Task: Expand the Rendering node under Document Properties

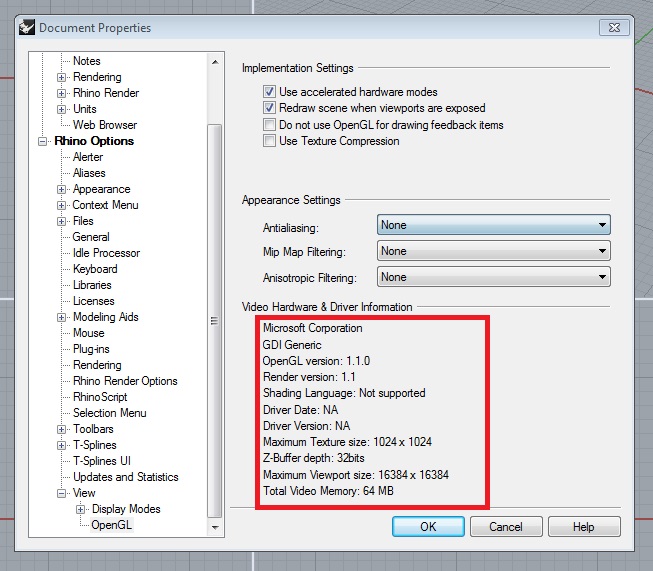Action: pos(61,77)
